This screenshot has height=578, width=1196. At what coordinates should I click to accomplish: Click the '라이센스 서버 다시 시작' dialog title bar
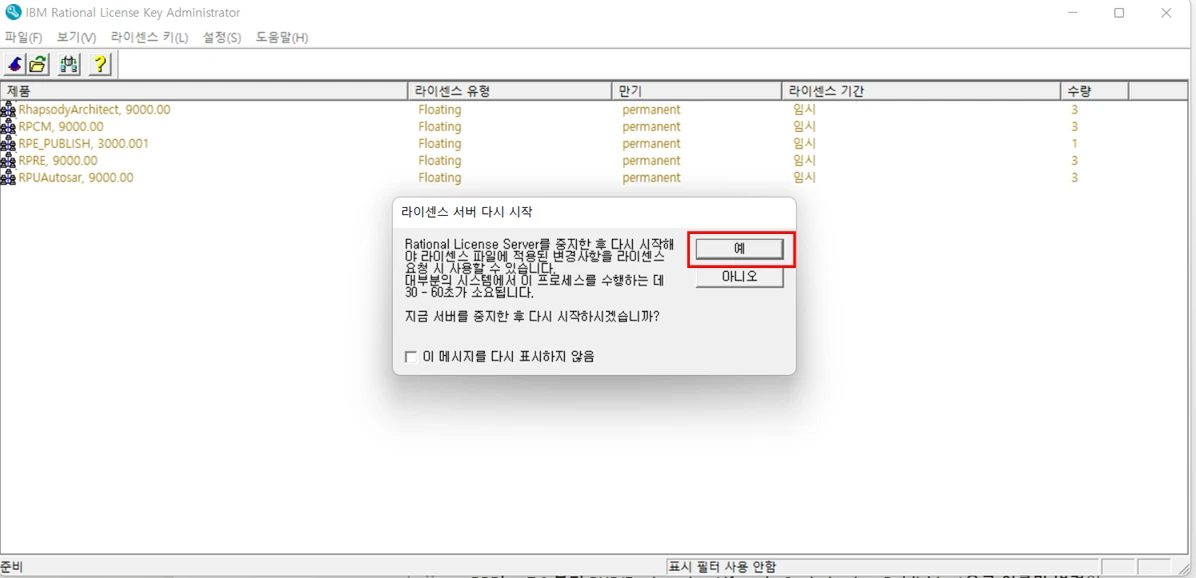pos(594,212)
